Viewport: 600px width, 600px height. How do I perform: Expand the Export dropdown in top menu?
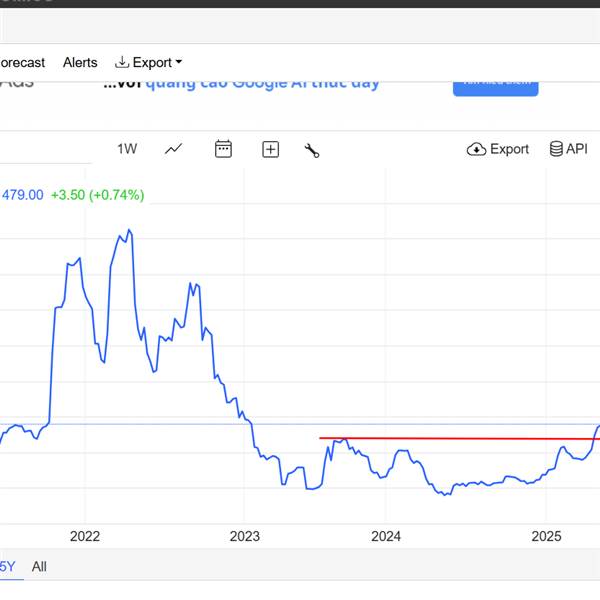[149, 62]
